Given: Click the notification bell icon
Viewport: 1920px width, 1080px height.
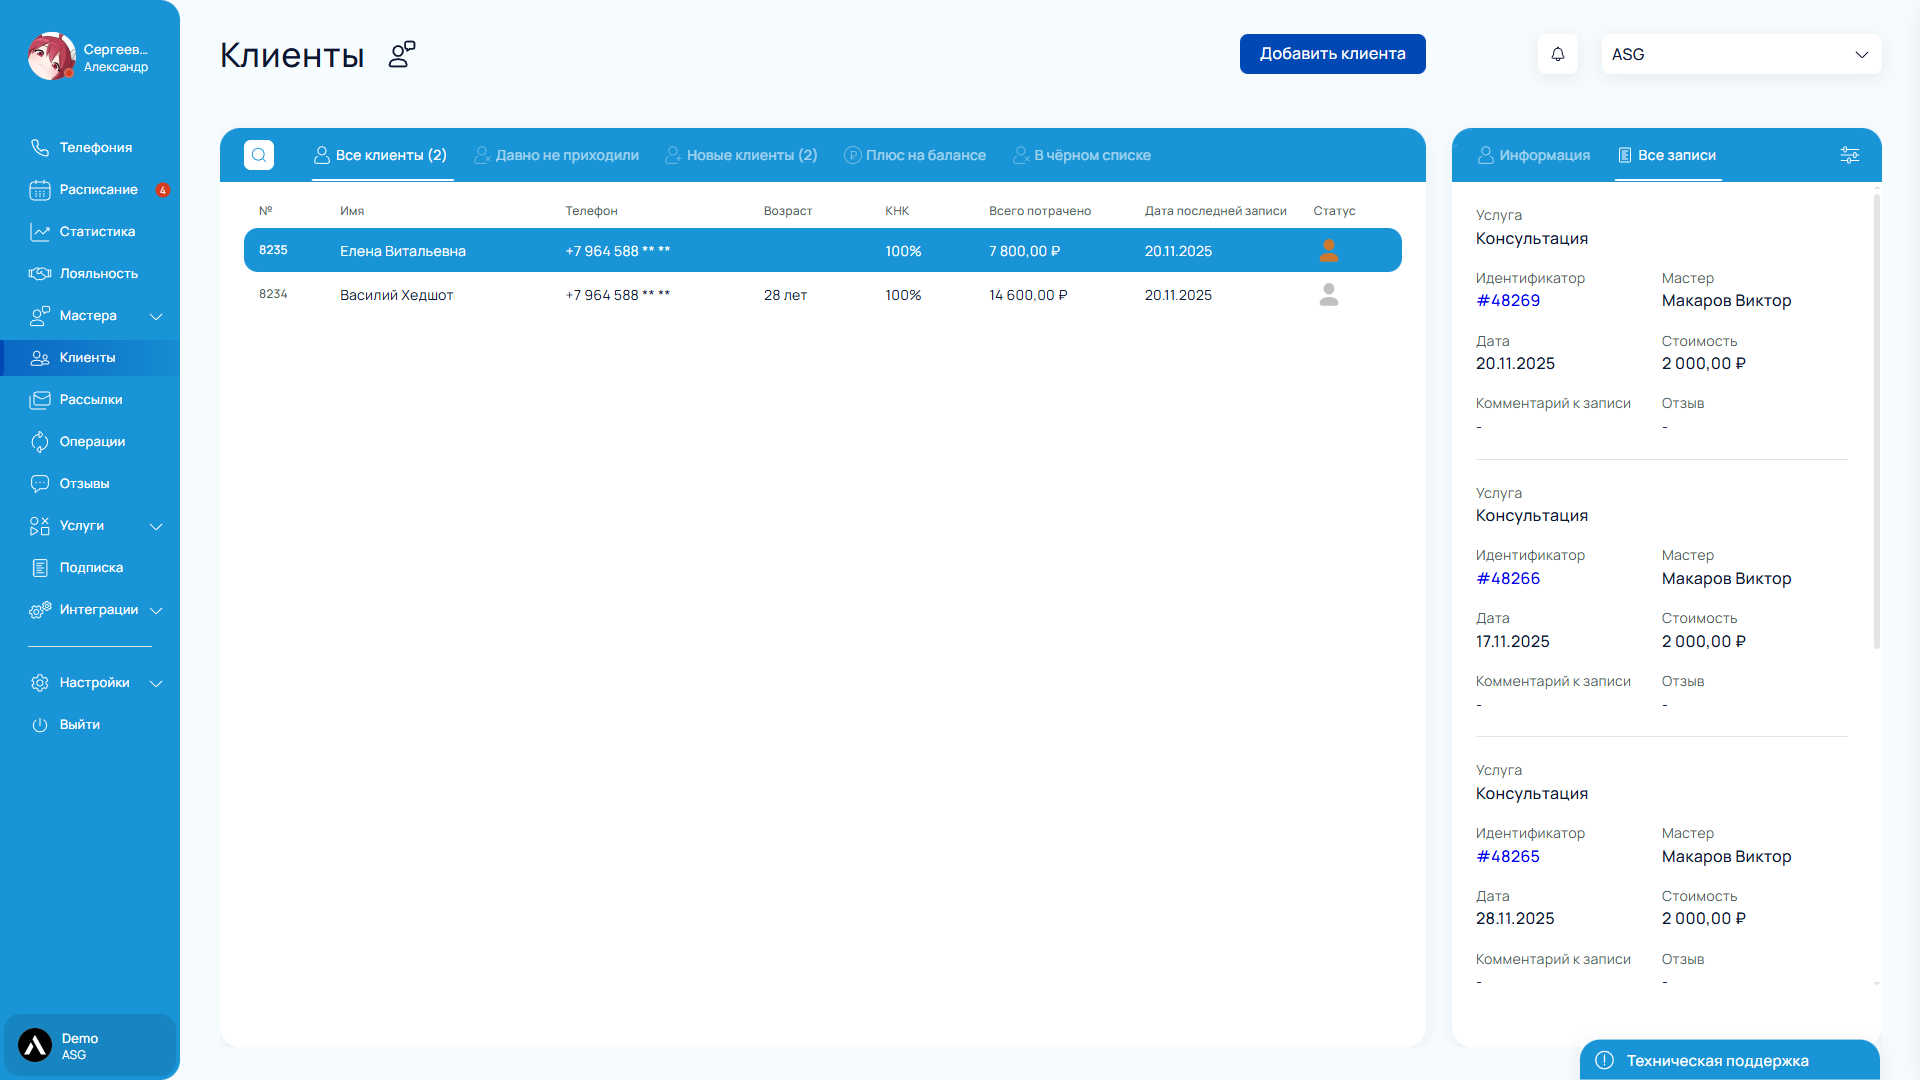Looking at the screenshot, I should click(1557, 54).
